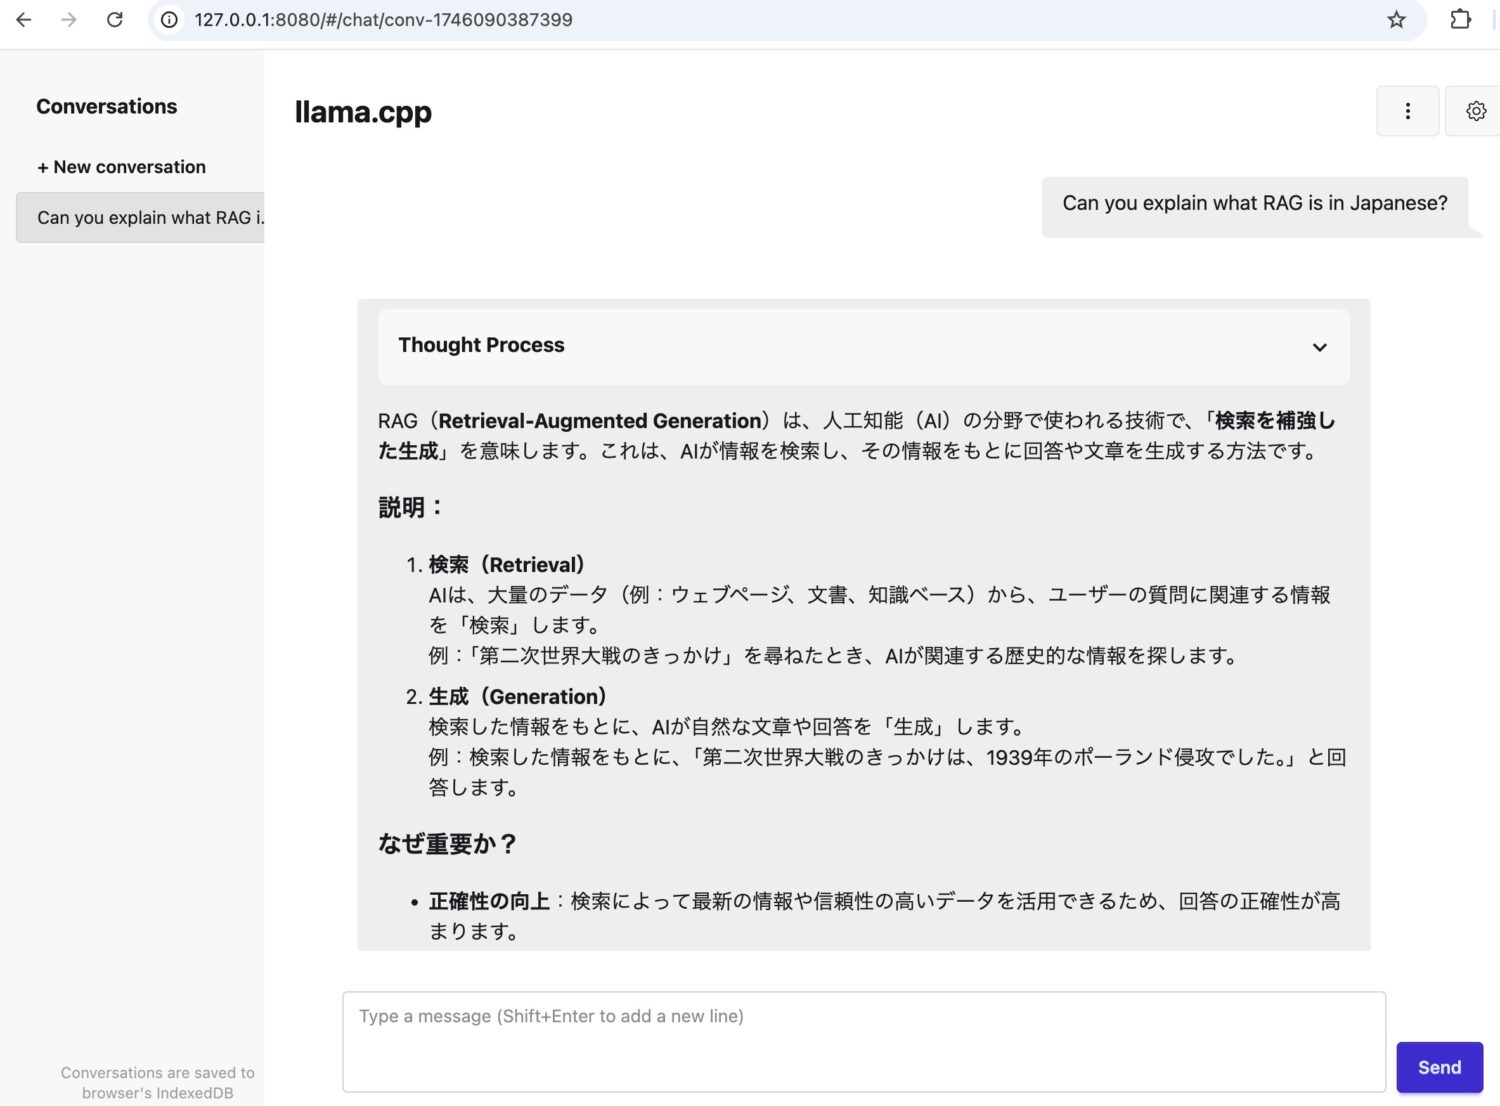Reload the page with refresh icon

(x=115, y=20)
